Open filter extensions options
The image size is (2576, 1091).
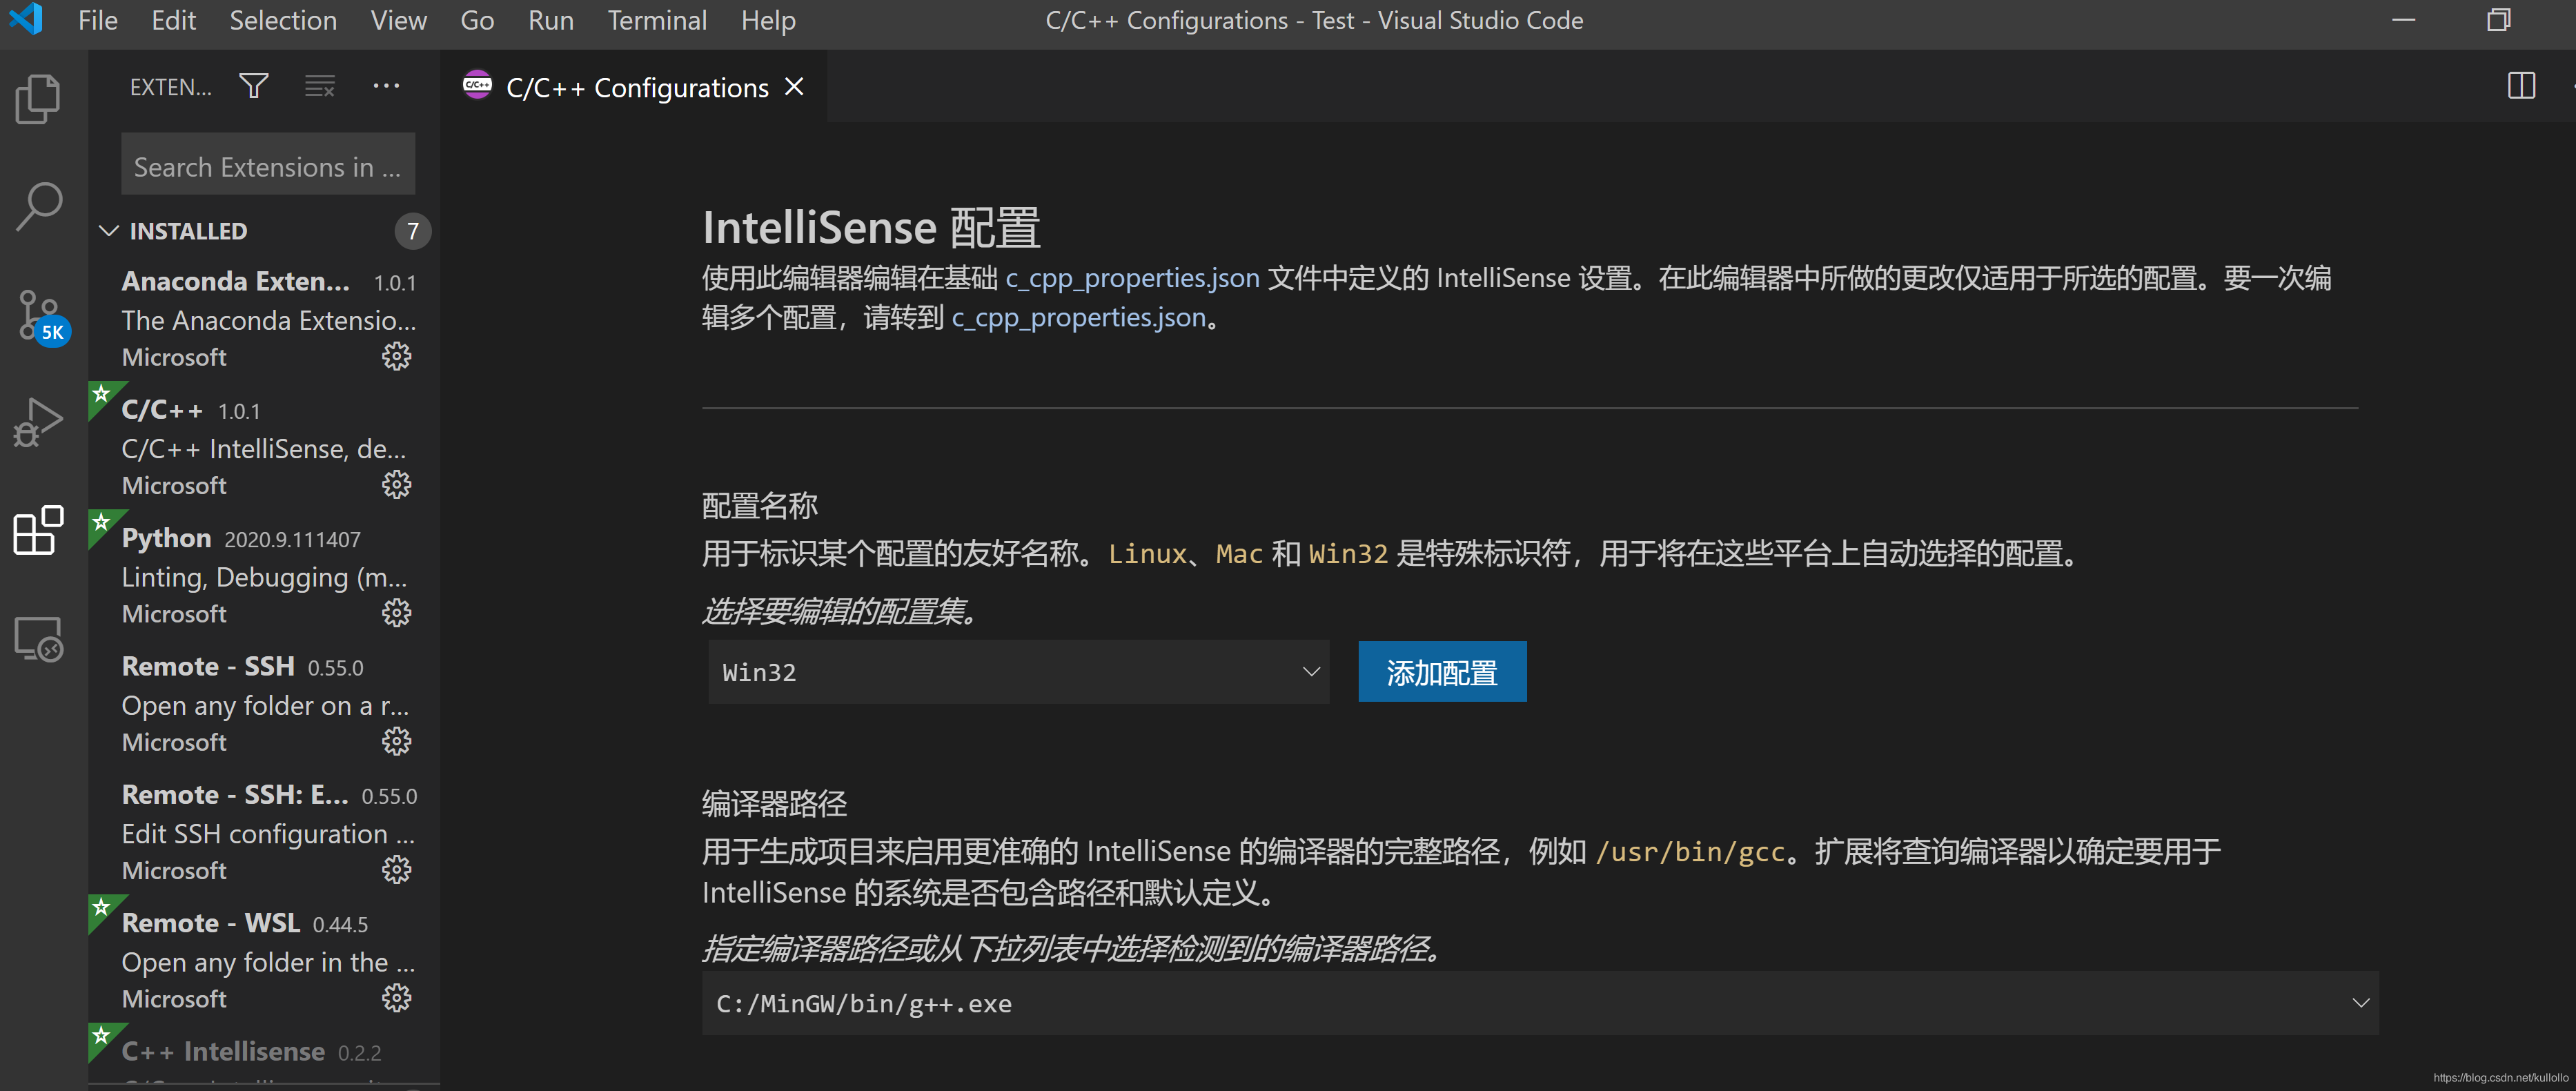pos(253,86)
